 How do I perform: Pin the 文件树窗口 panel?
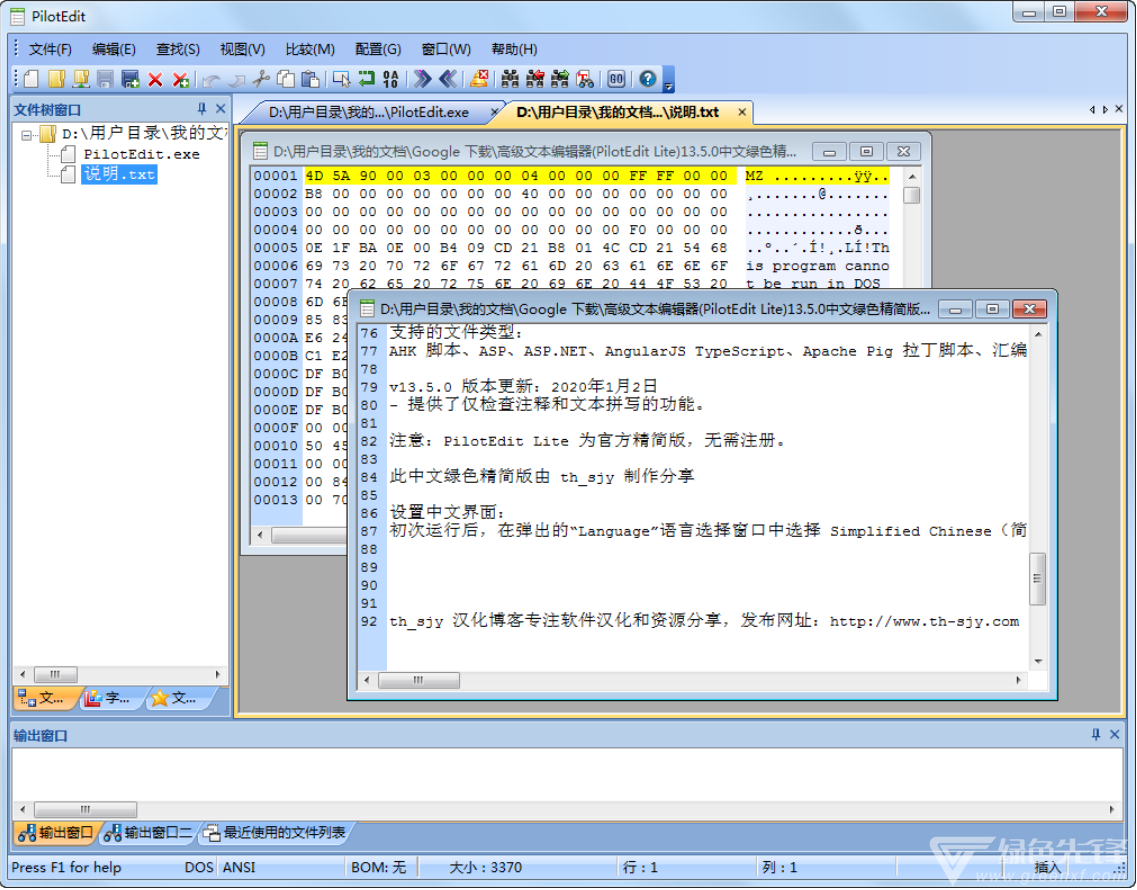(x=202, y=109)
